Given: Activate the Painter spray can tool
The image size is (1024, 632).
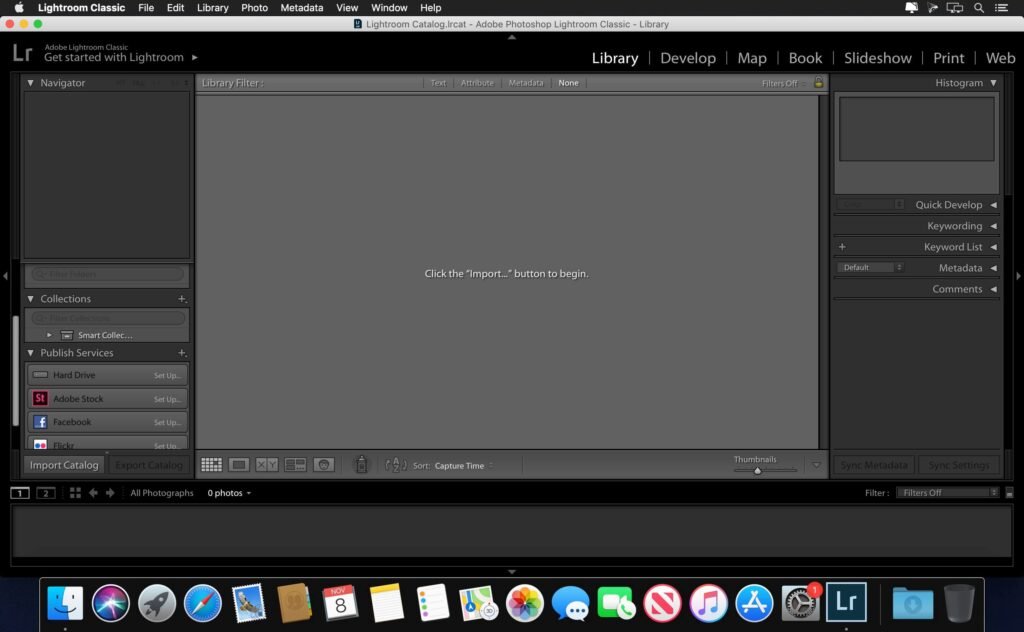Looking at the screenshot, I should pyautogui.click(x=361, y=464).
